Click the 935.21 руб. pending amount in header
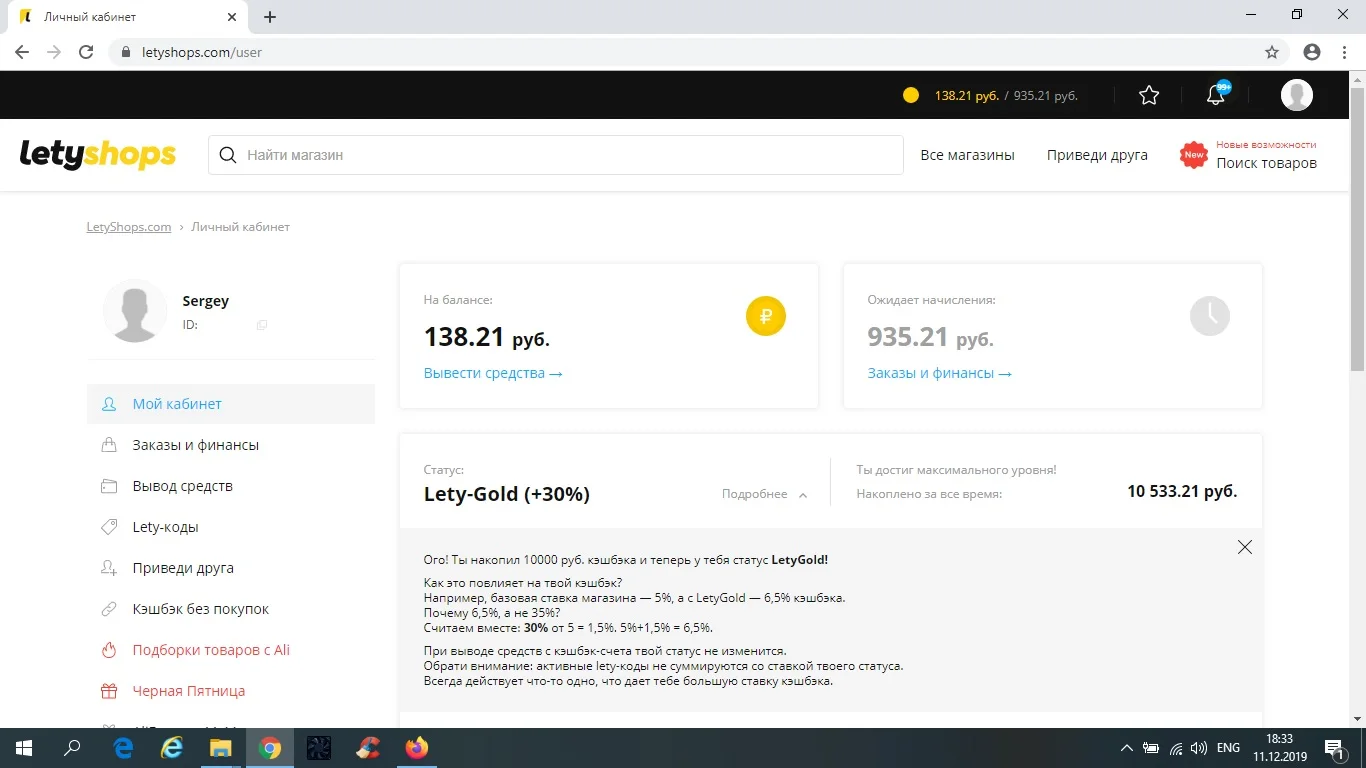Image resolution: width=1366 pixels, height=768 pixels. click(1046, 96)
